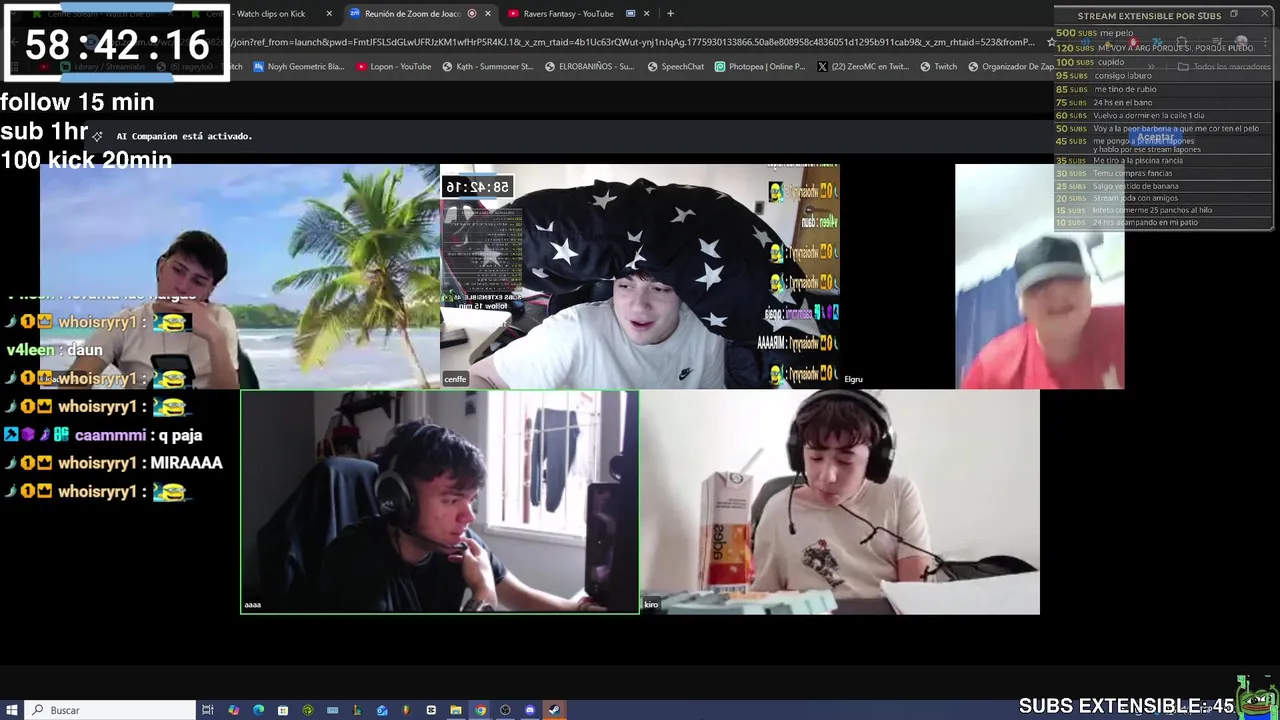This screenshot has width=1280, height=720.
Task: Select the aaaa participant video tile
Action: 440,501
